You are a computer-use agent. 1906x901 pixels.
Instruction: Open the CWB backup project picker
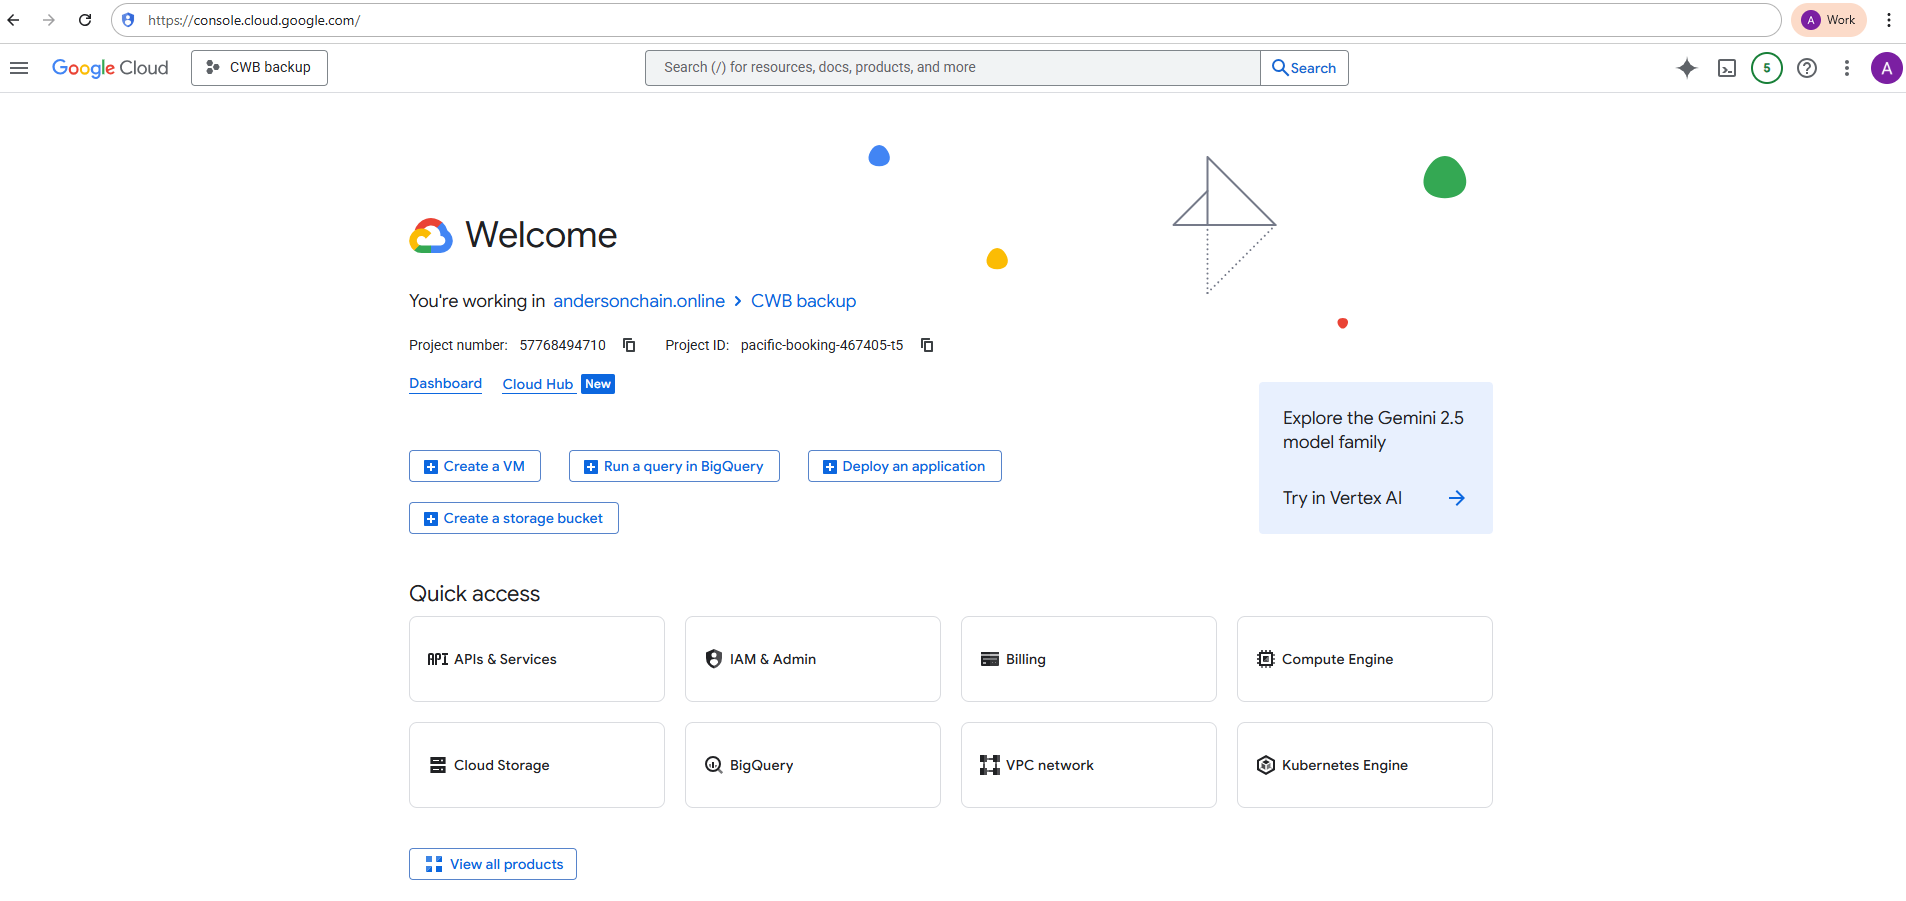pos(259,68)
